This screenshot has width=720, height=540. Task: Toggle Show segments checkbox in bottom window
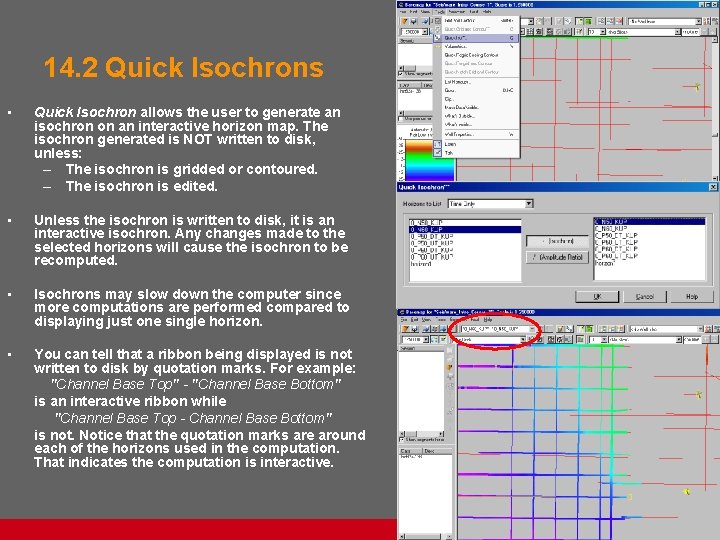tap(402, 440)
